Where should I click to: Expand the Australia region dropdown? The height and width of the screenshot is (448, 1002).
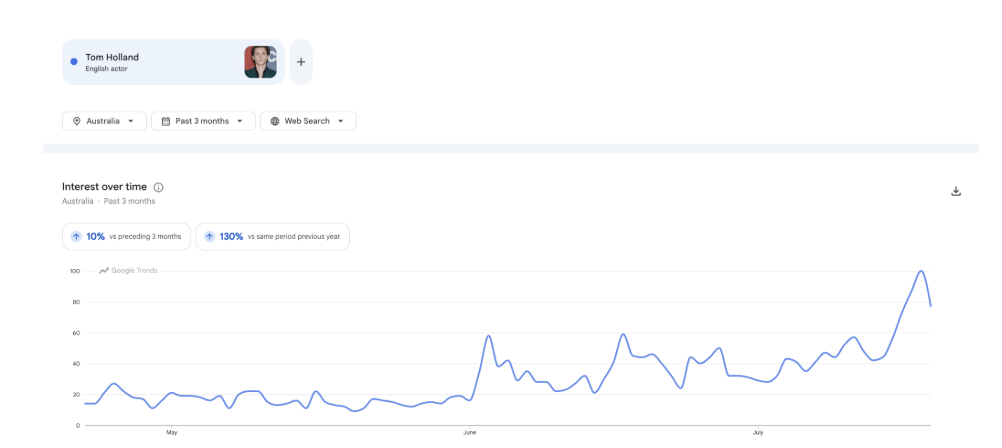point(104,121)
